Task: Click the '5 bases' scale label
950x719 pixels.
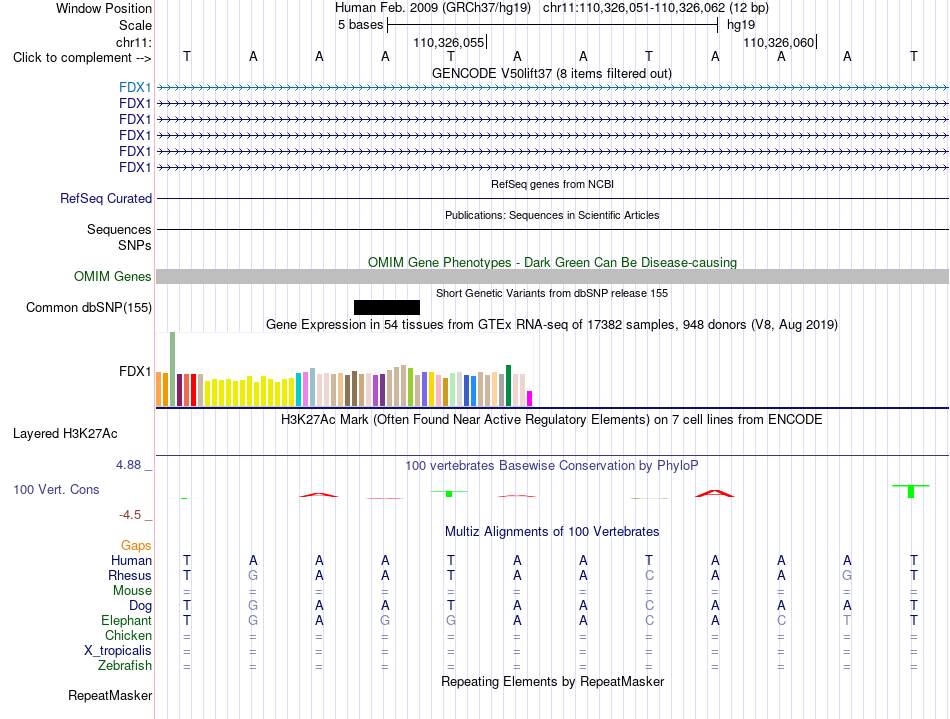Action: coord(360,25)
